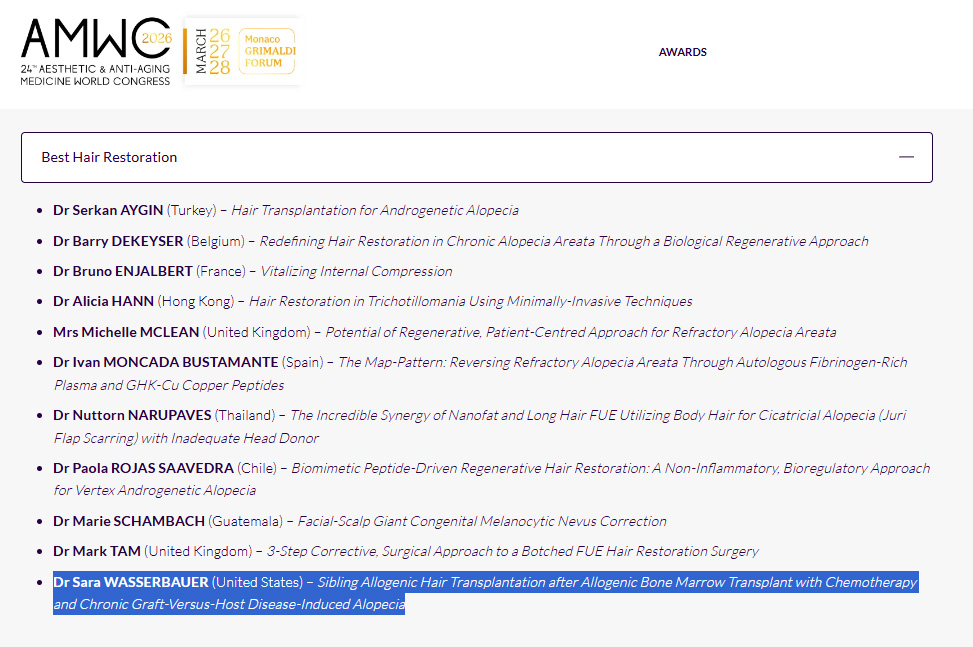The width and height of the screenshot is (973, 647).
Task: Click 'Hair Transplantation for Androgenetic Alopecia' title
Action: coord(375,210)
